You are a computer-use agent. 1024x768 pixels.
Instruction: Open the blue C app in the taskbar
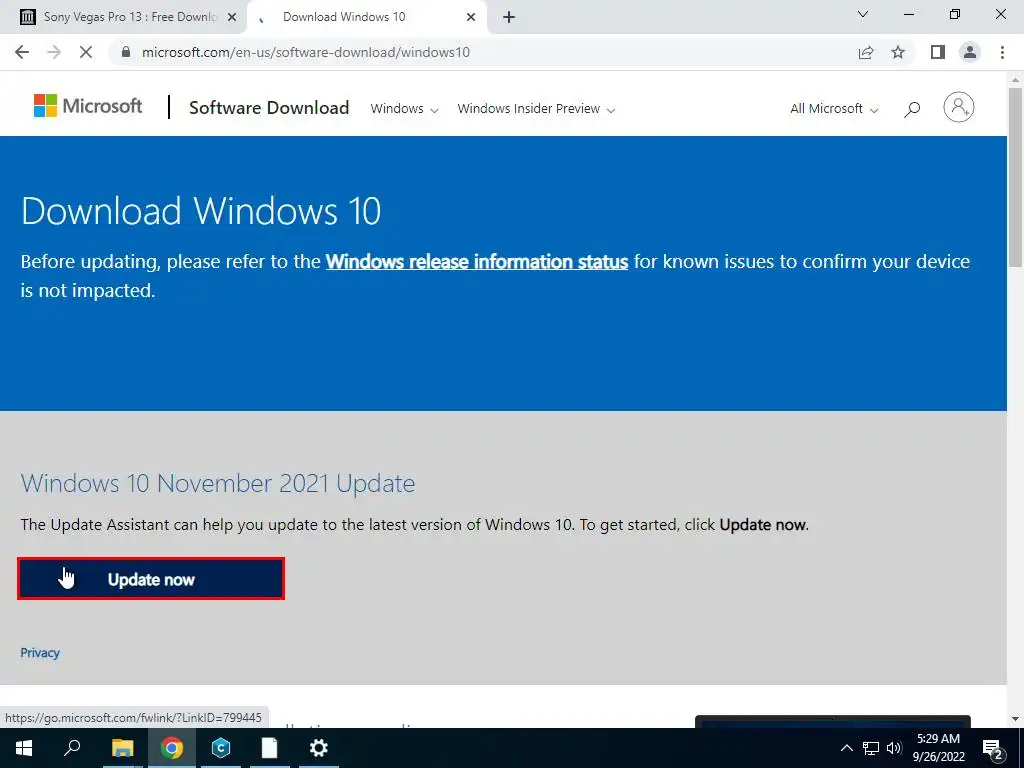pyautogui.click(x=221, y=748)
